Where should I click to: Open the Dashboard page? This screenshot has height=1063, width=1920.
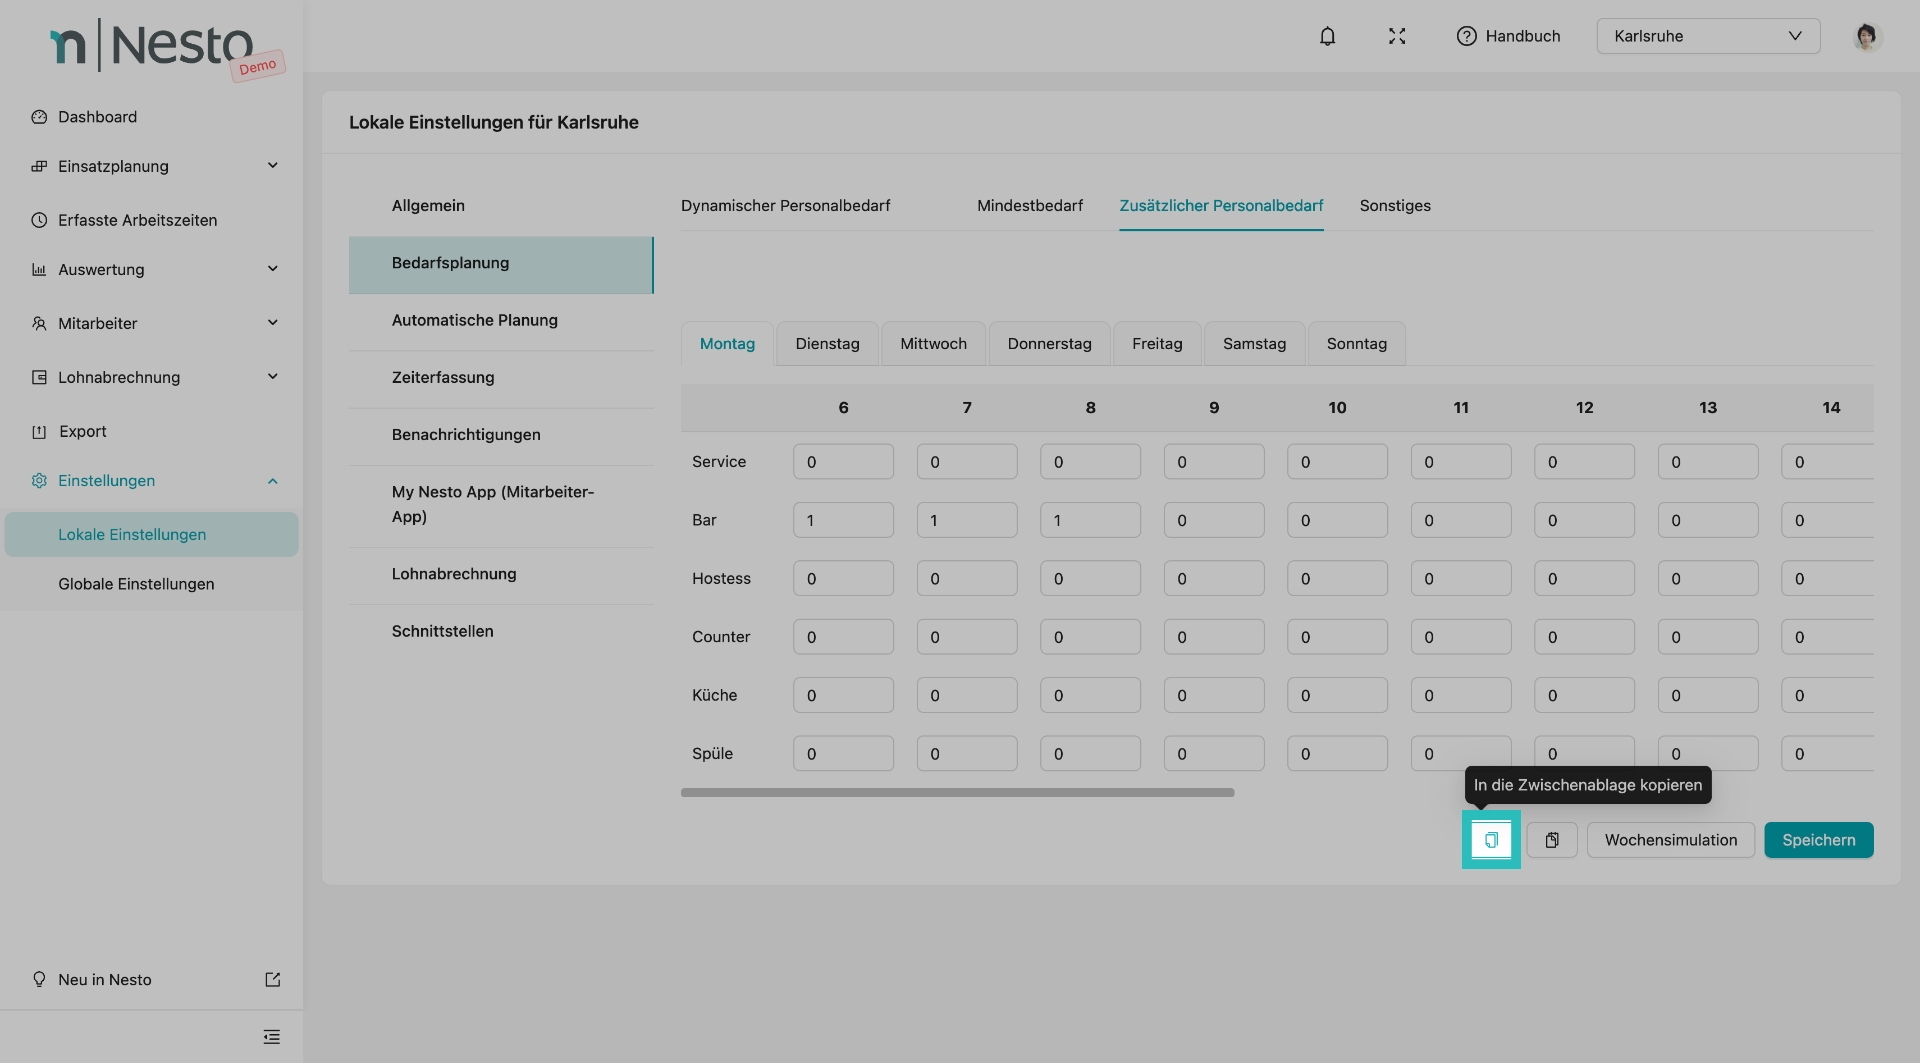[x=97, y=117]
